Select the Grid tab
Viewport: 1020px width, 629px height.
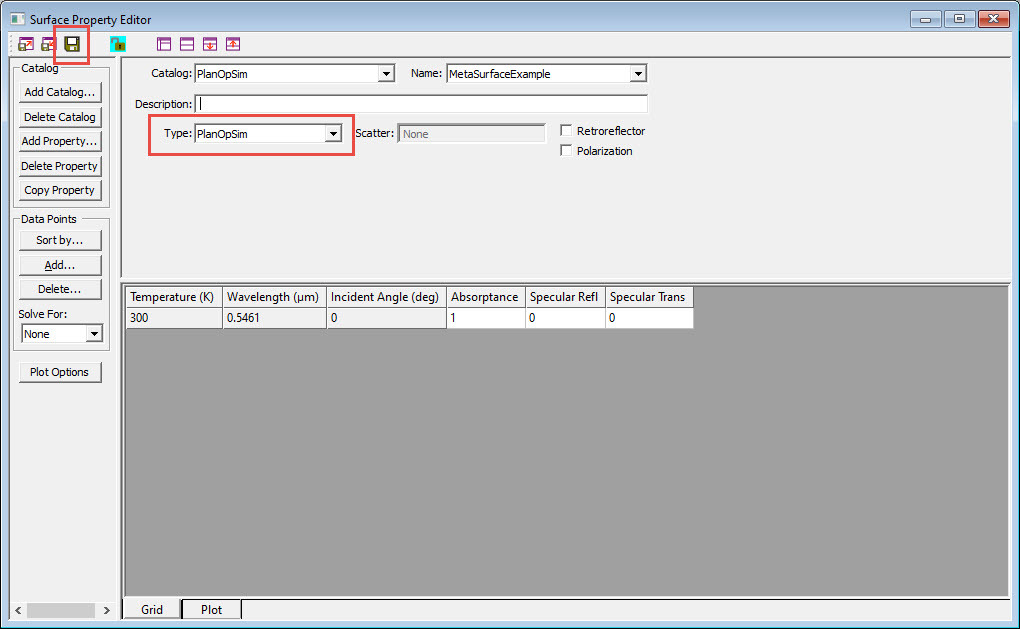pyautogui.click(x=152, y=610)
